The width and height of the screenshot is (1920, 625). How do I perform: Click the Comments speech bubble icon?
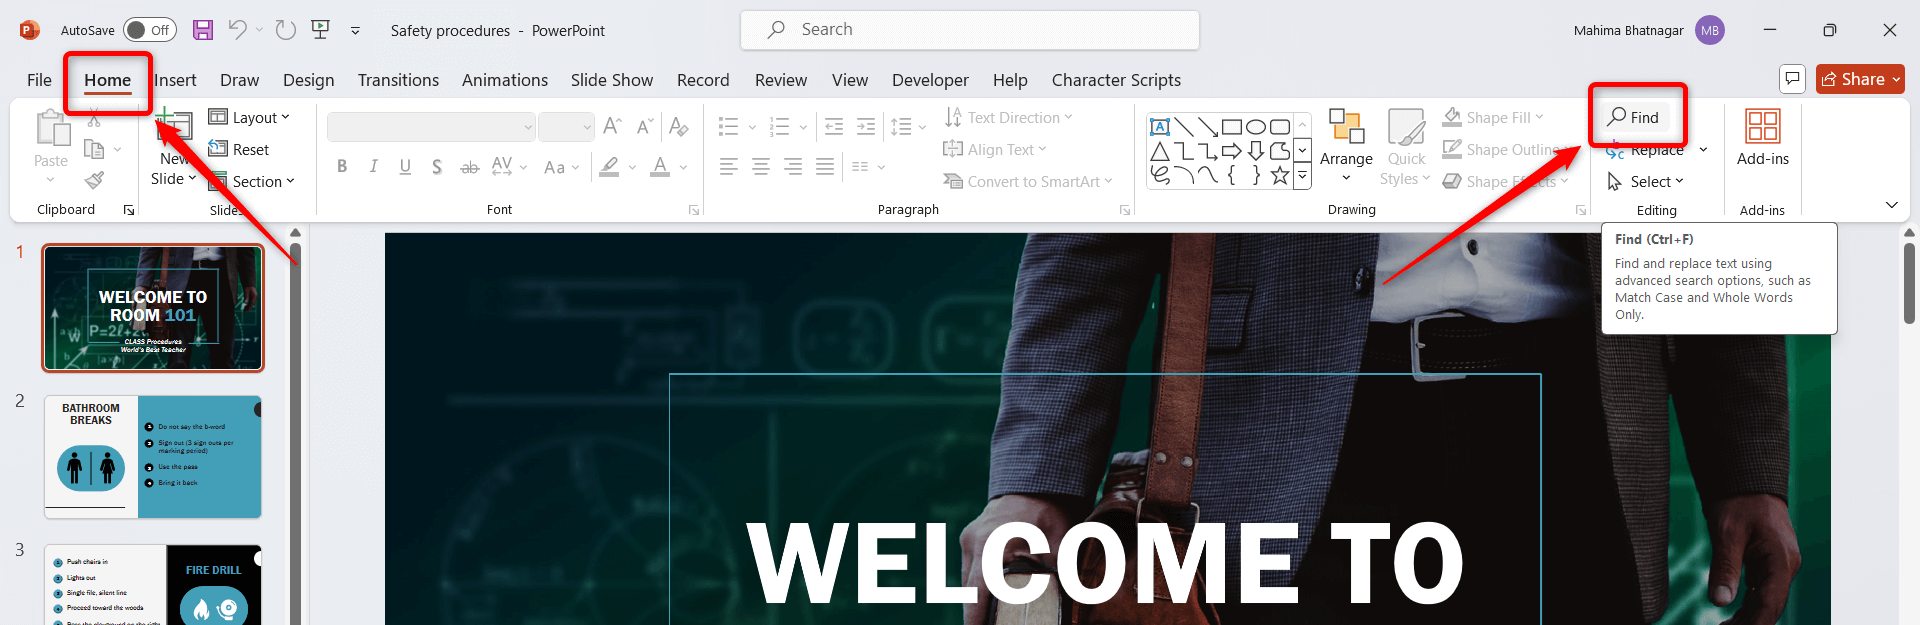pyautogui.click(x=1792, y=79)
